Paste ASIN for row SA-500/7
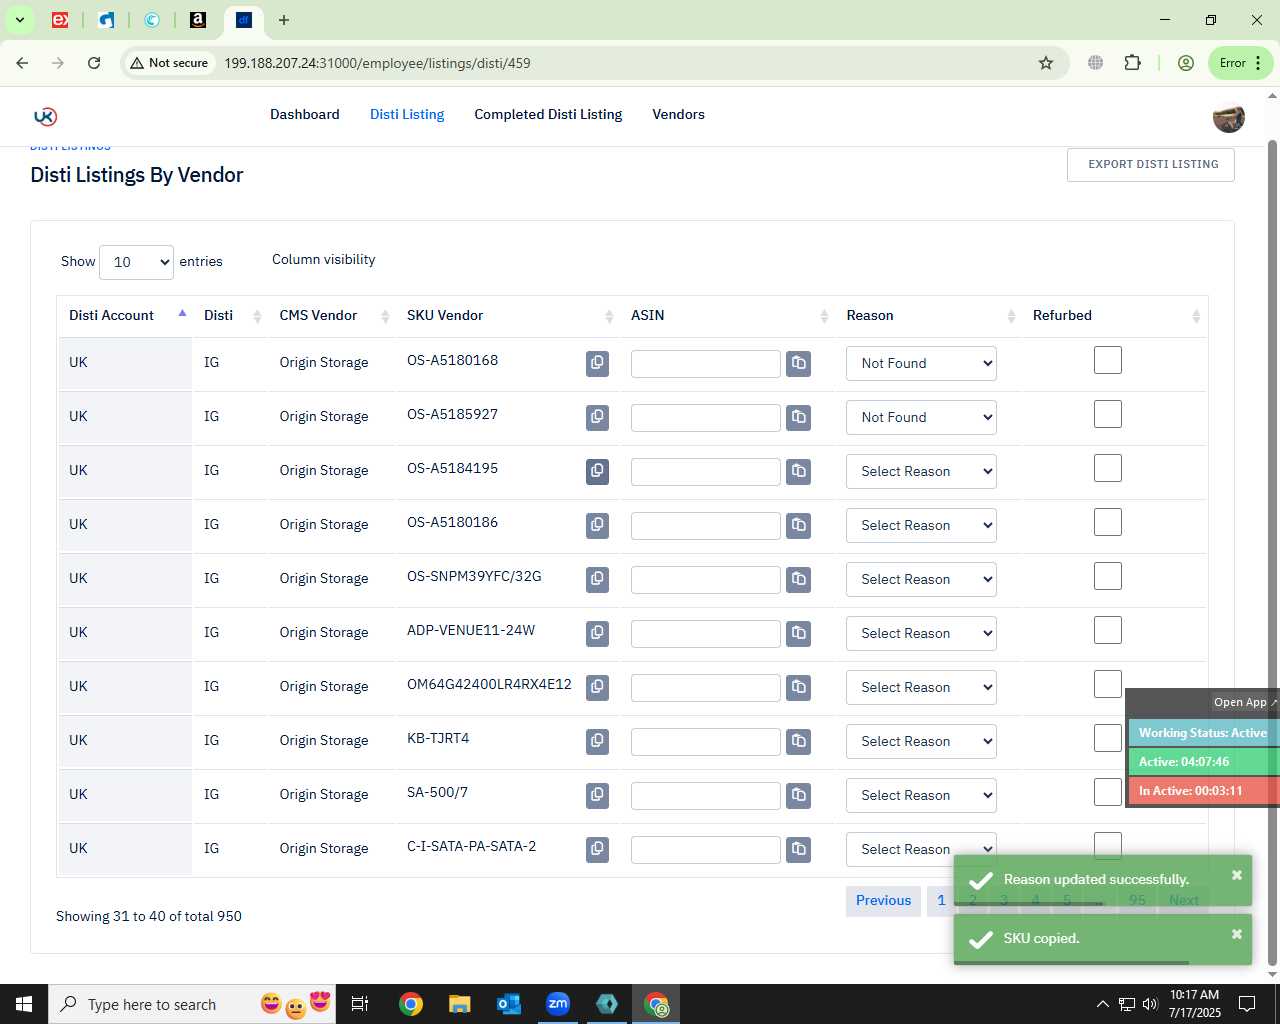Image resolution: width=1280 pixels, height=1024 pixels. pos(798,795)
